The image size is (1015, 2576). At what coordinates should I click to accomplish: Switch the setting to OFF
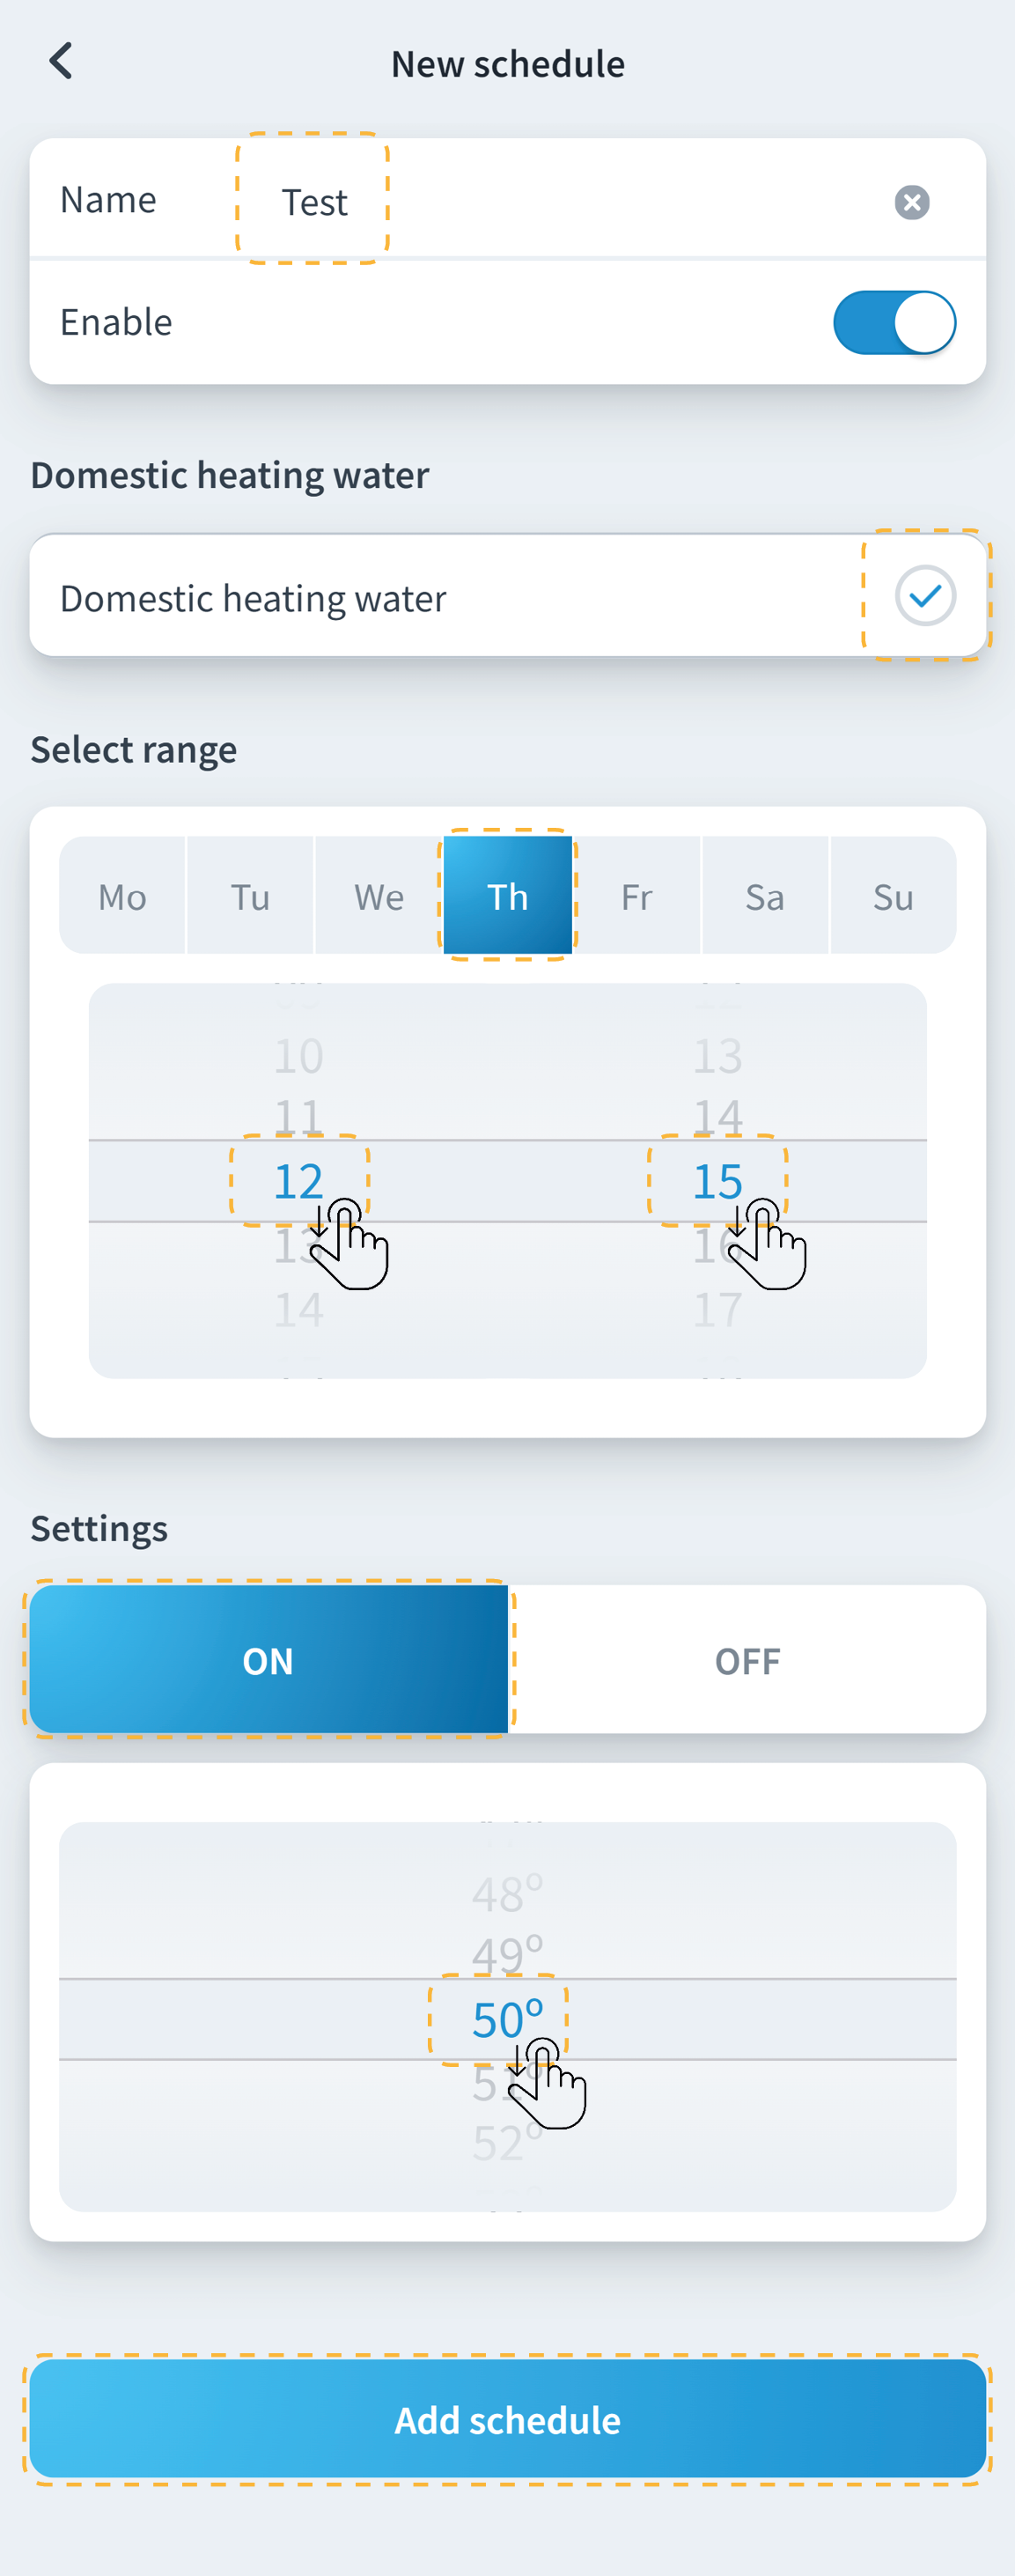point(747,1660)
